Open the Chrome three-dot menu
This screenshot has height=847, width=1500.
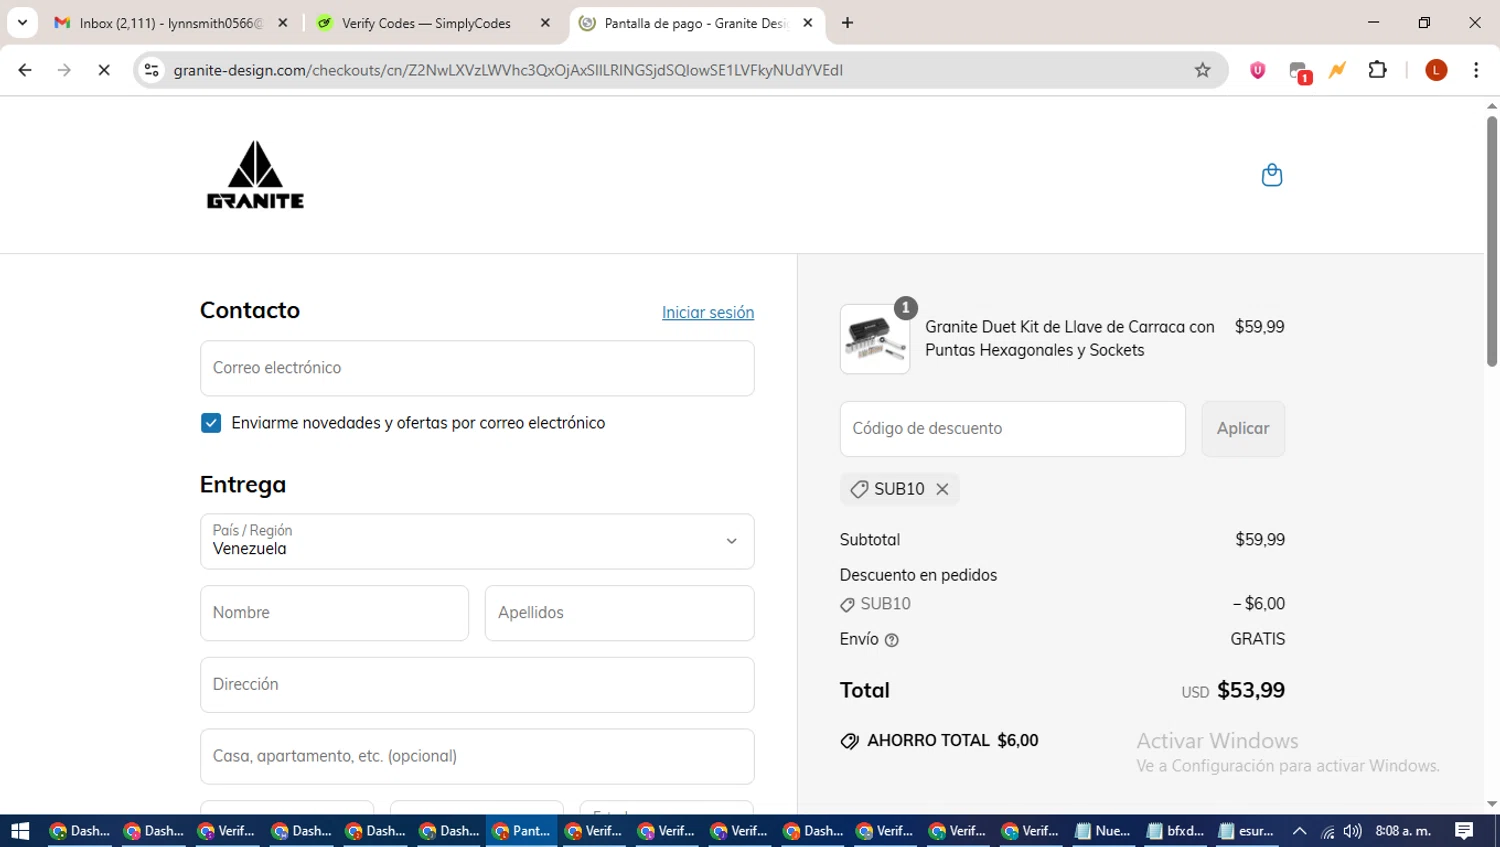coord(1476,70)
